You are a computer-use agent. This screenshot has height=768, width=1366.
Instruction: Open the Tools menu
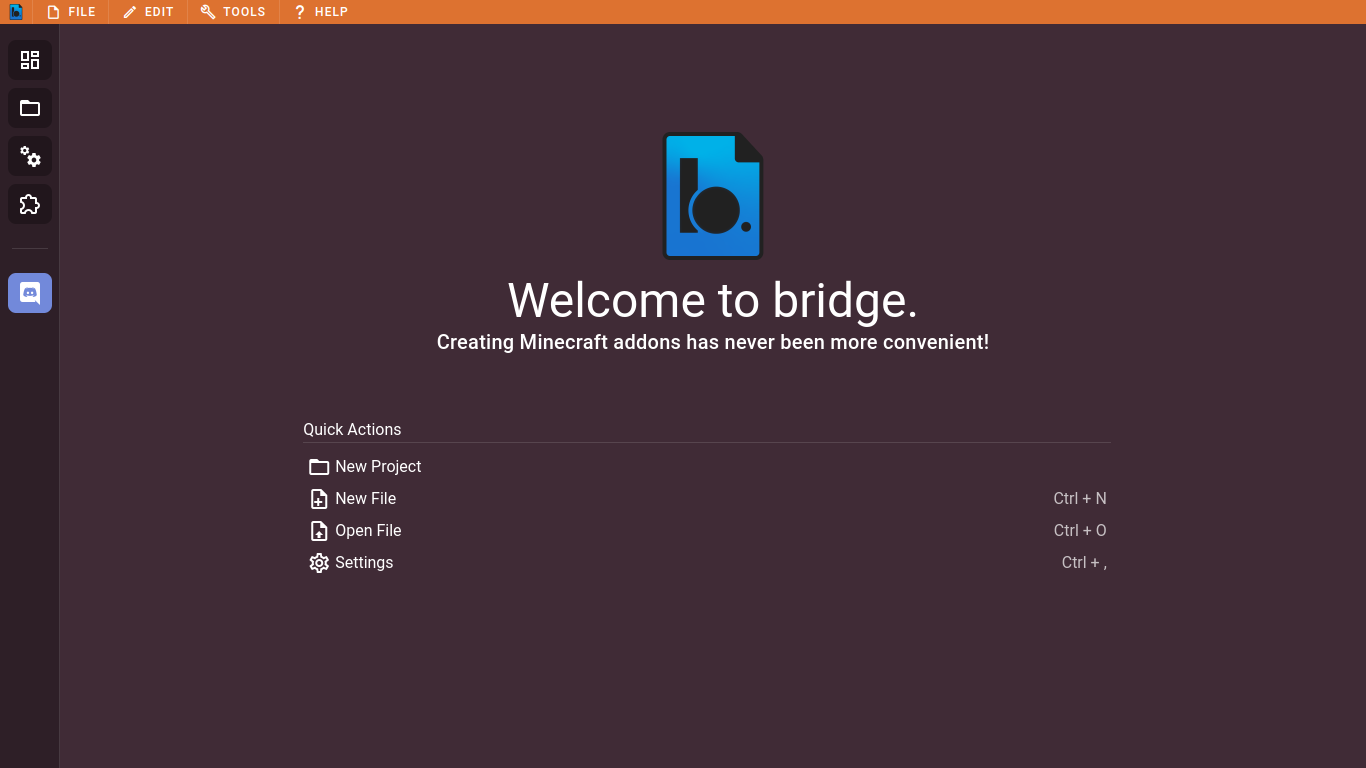coord(233,12)
